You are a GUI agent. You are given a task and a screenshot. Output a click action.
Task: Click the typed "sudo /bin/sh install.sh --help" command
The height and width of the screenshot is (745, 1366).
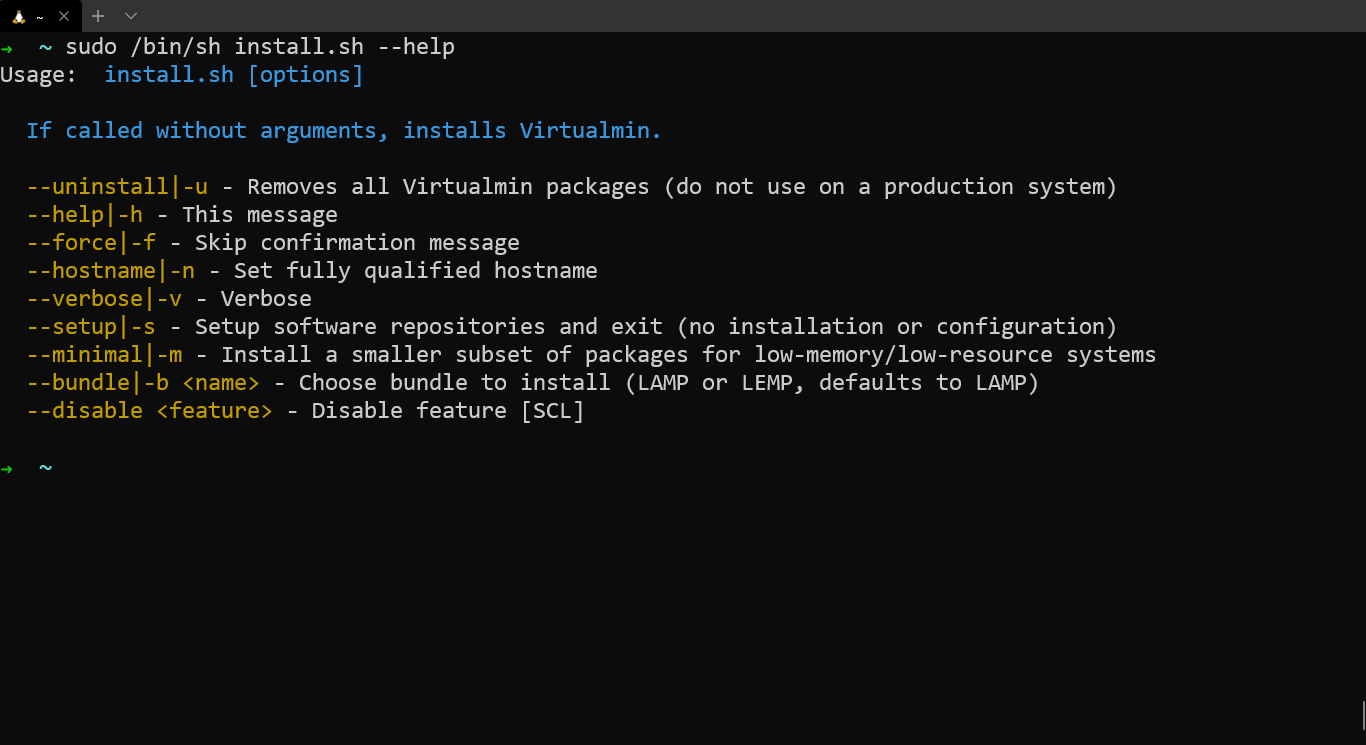(x=260, y=47)
